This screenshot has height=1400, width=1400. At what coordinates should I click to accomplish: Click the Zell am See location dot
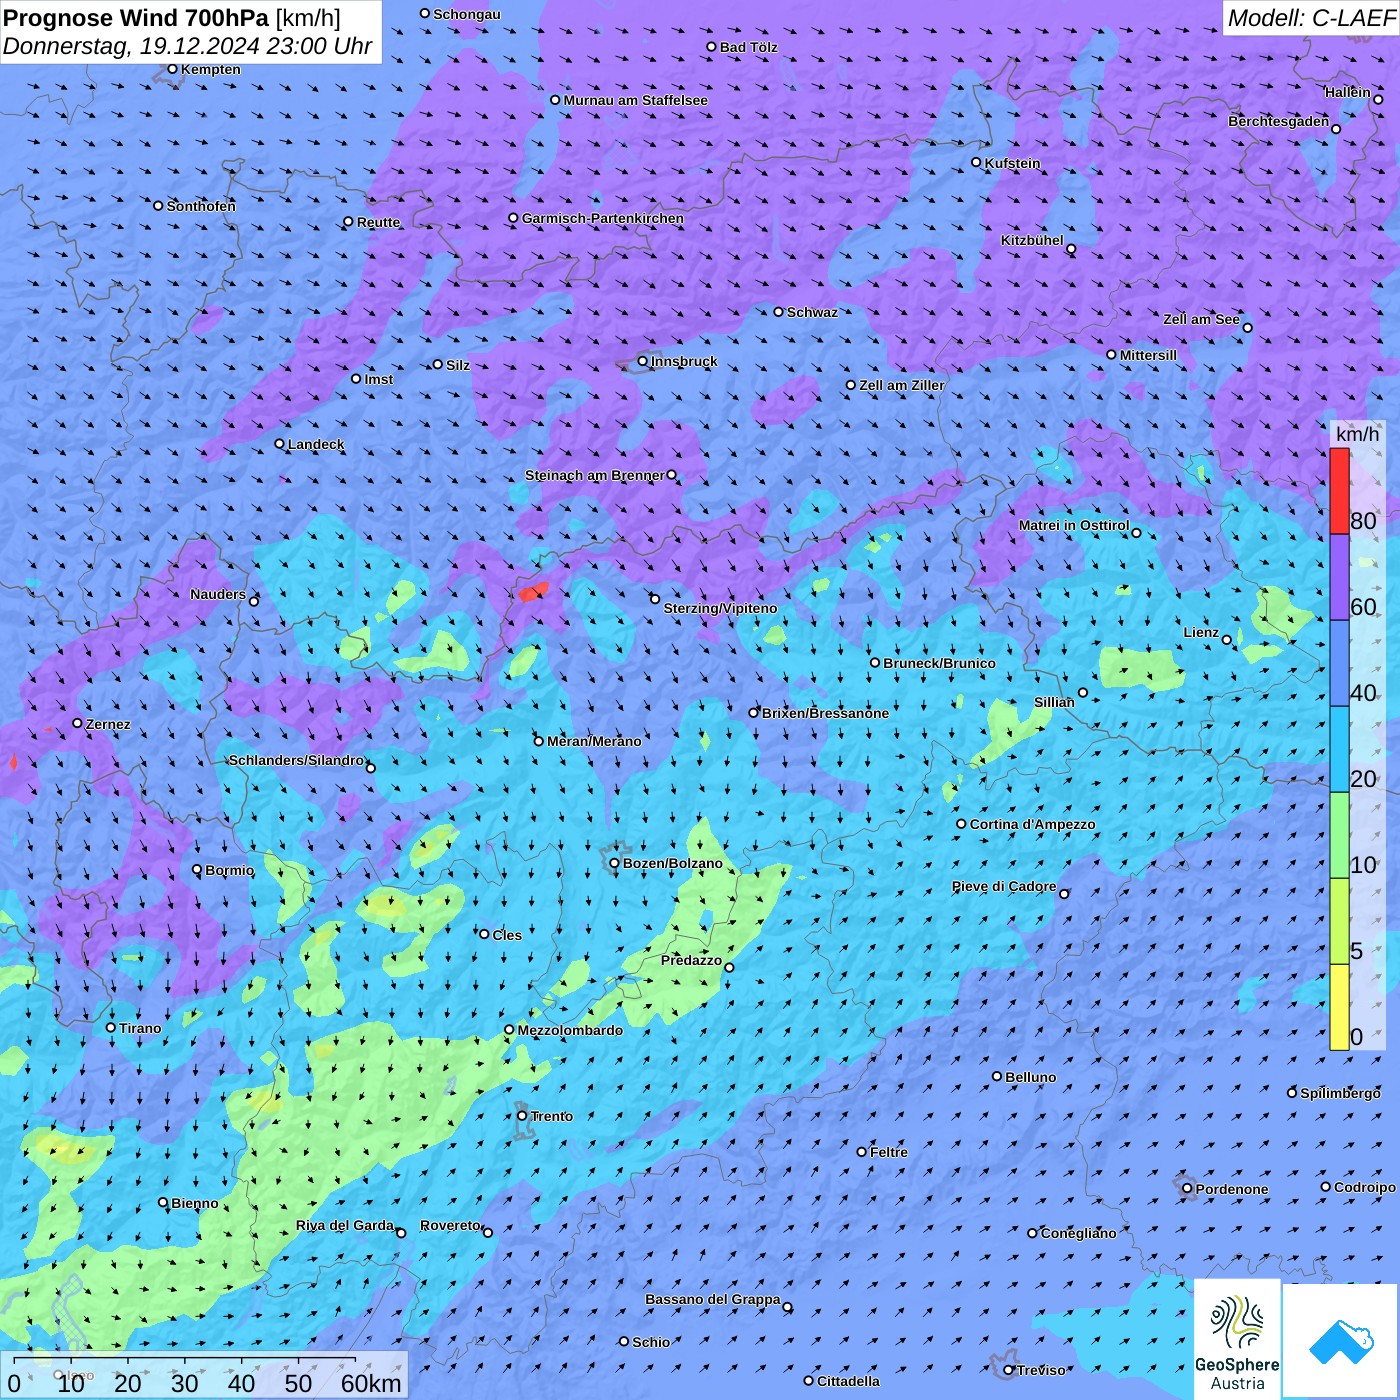(x=1247, y=327)
